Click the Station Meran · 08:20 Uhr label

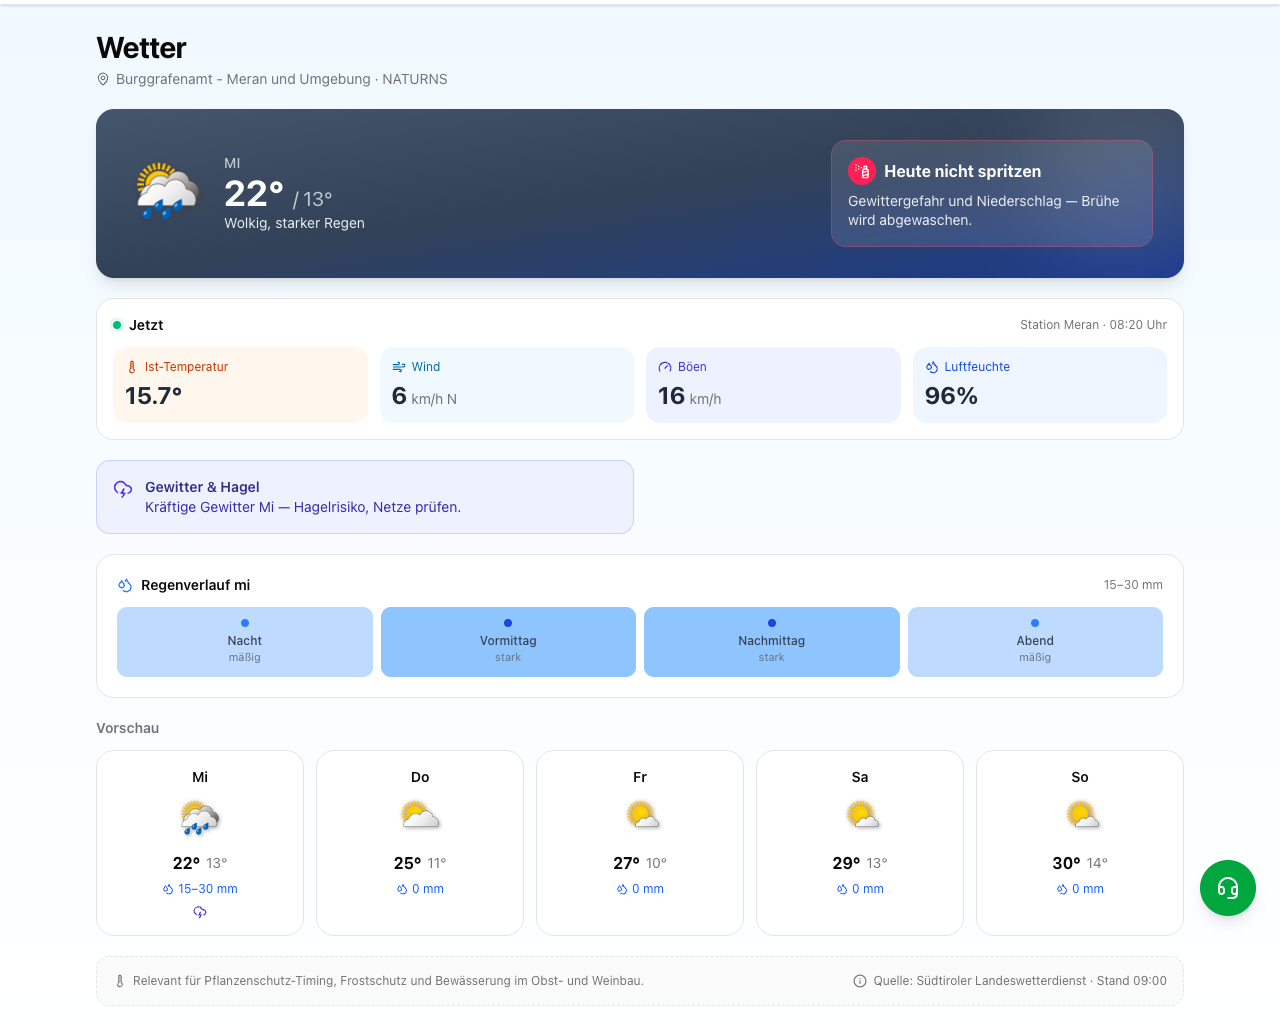pos(1093,325)
